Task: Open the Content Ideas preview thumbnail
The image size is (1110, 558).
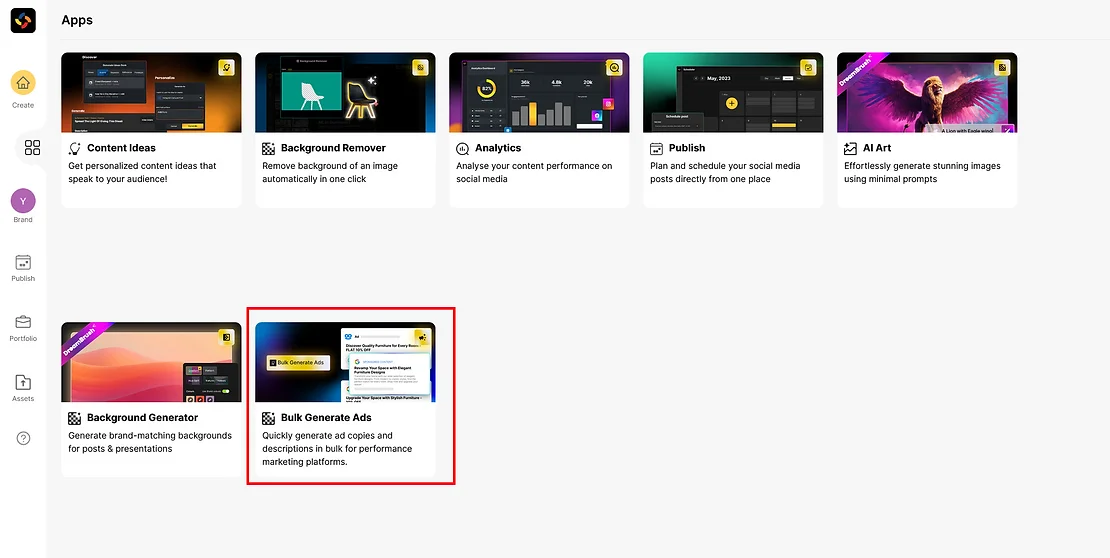Action: tap(151, 93)
